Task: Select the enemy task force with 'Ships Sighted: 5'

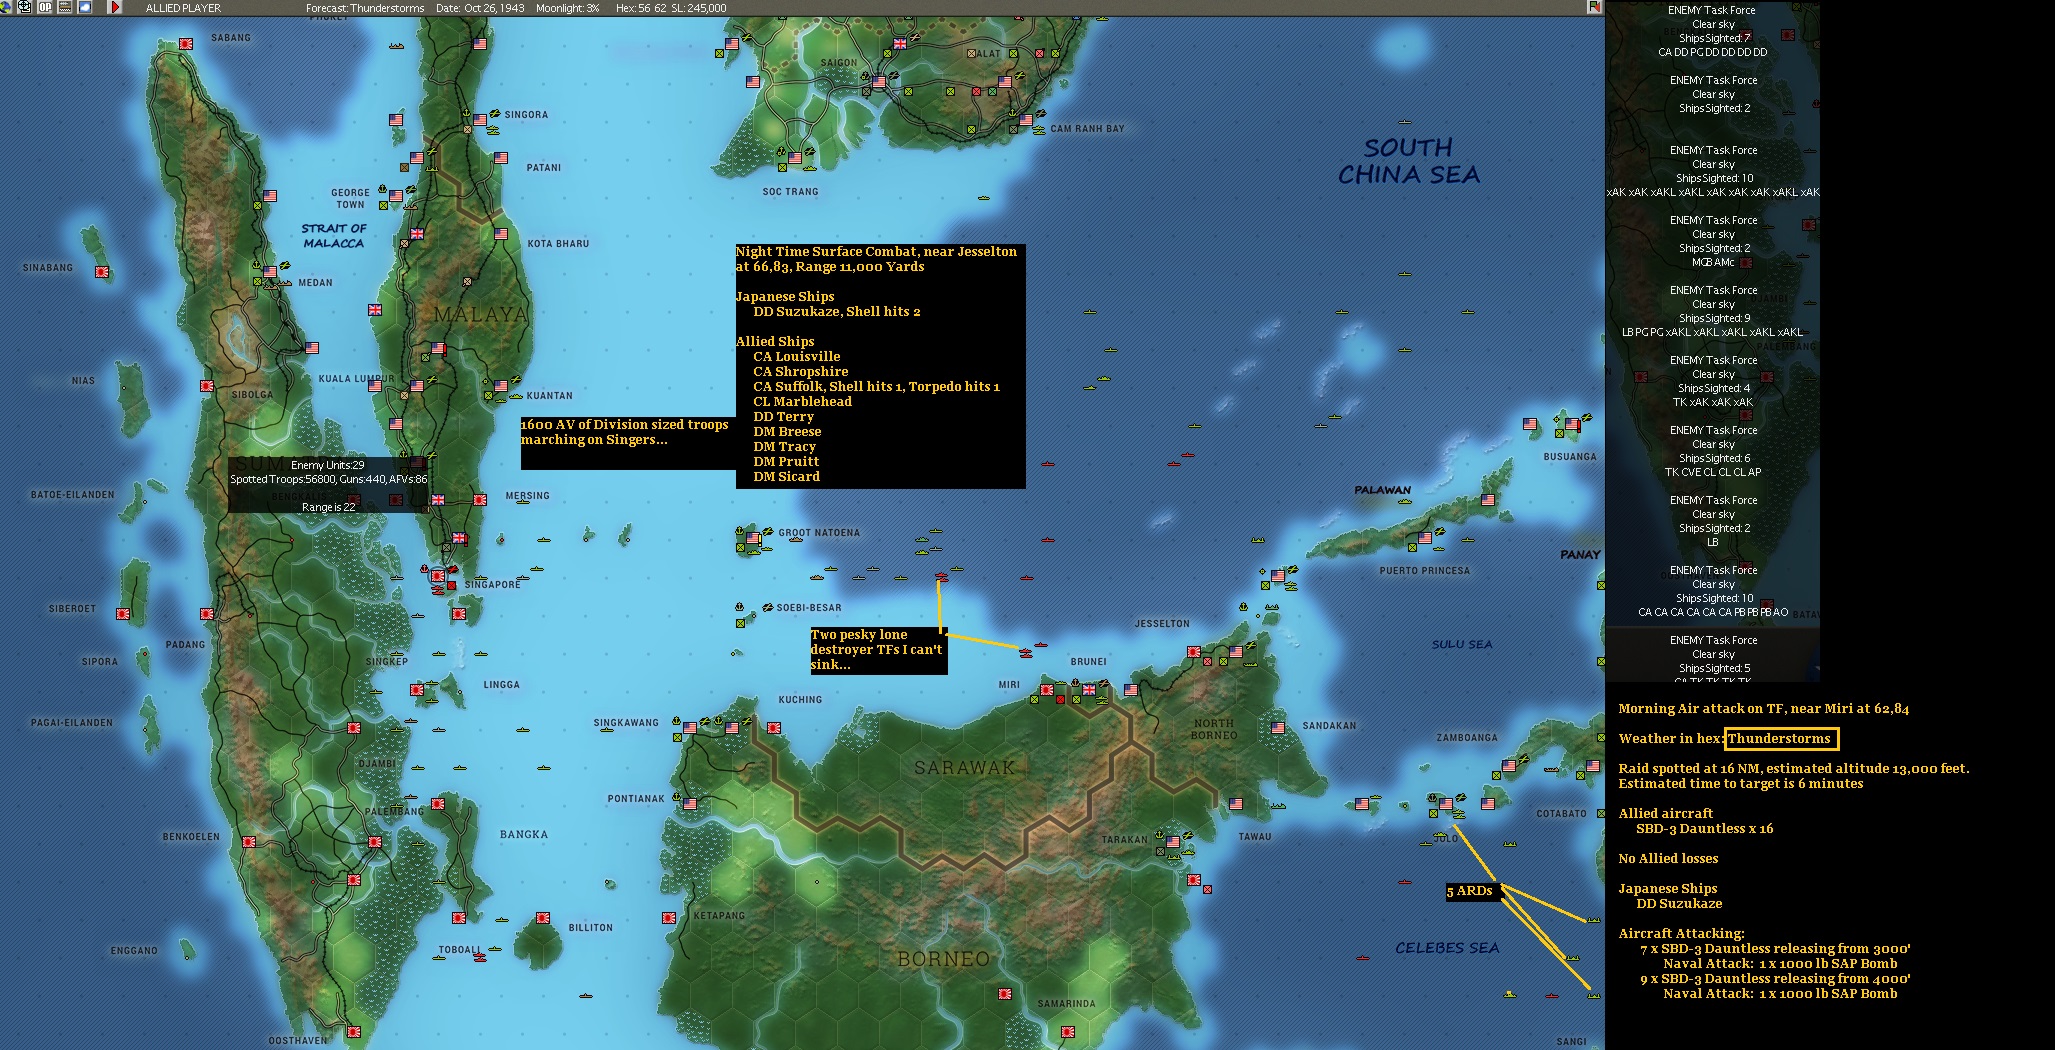Action: coord(1713,658)
